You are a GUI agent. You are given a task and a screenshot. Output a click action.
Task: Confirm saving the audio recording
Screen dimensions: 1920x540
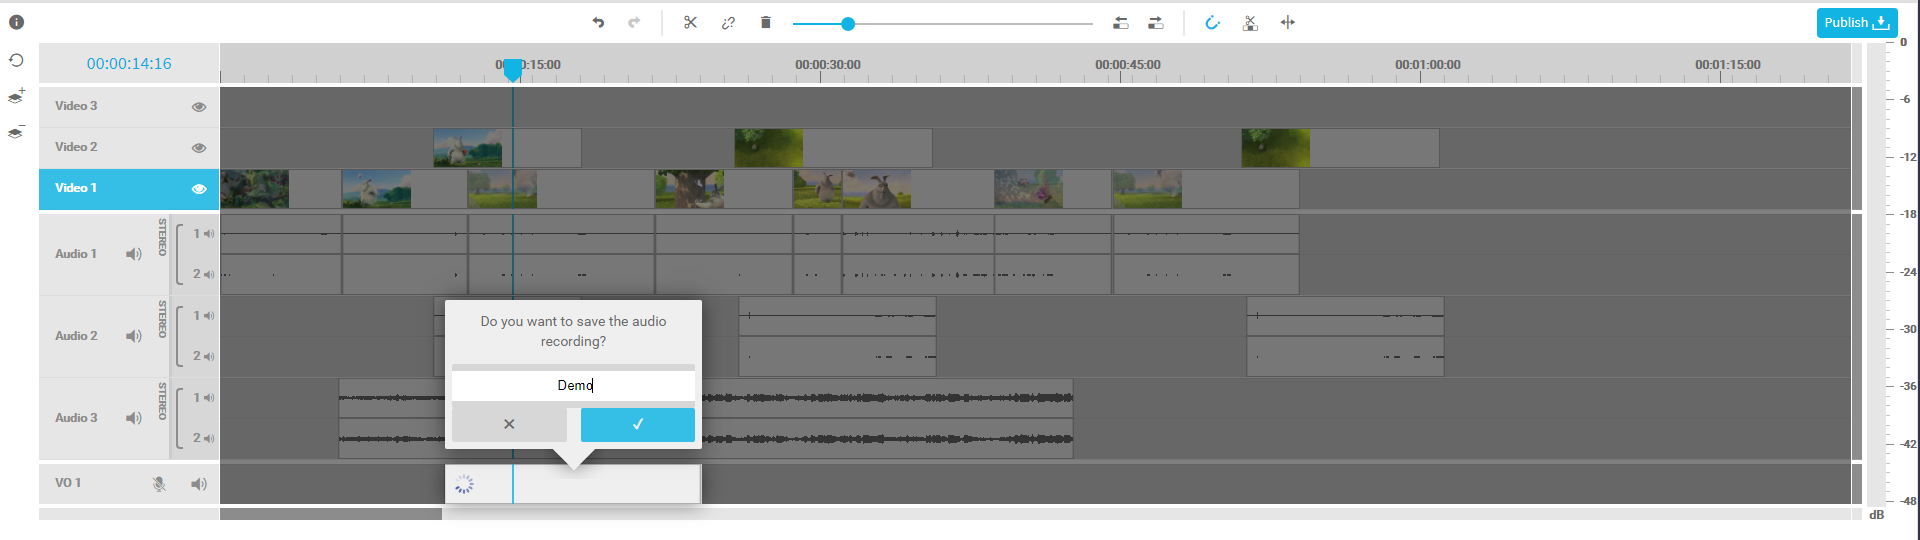coord(637,424)
